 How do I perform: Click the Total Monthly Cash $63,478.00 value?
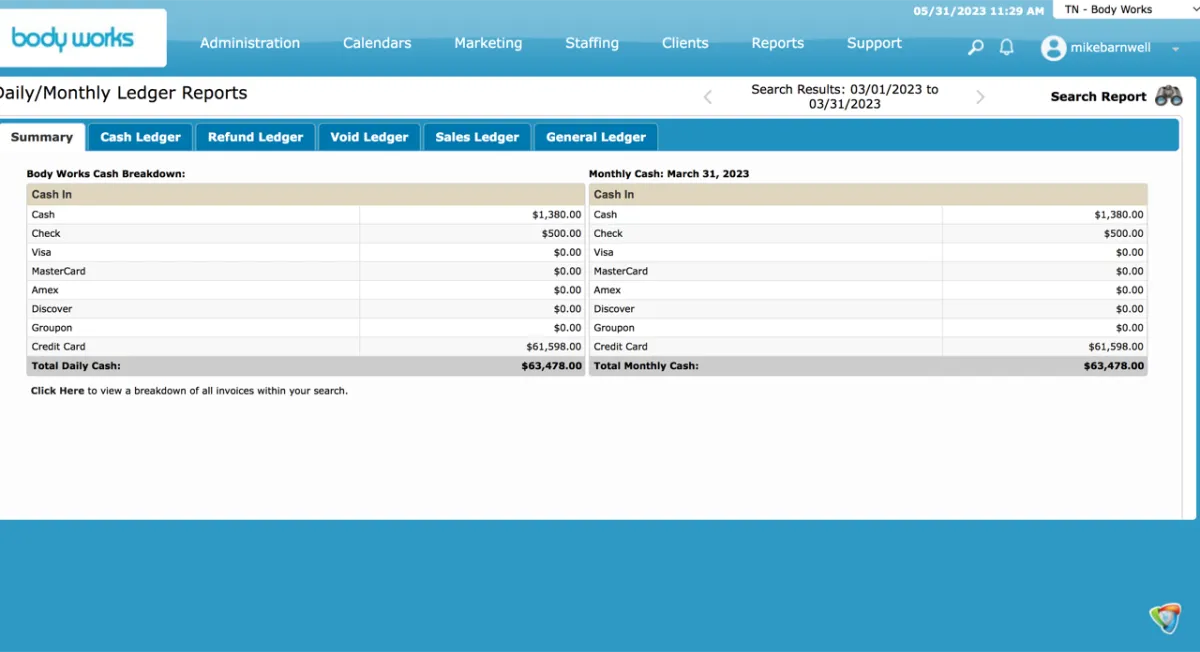1114,366
